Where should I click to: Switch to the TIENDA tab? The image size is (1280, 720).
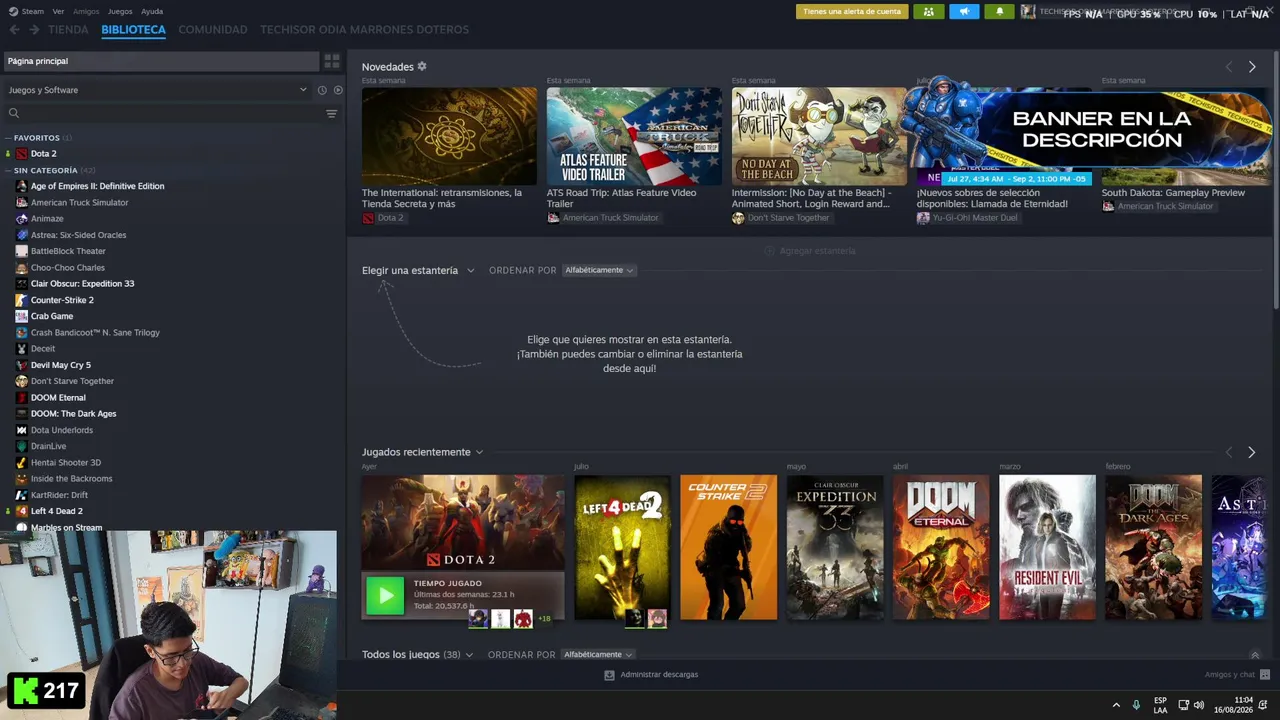pyautogui.click(x=68, y=30)
